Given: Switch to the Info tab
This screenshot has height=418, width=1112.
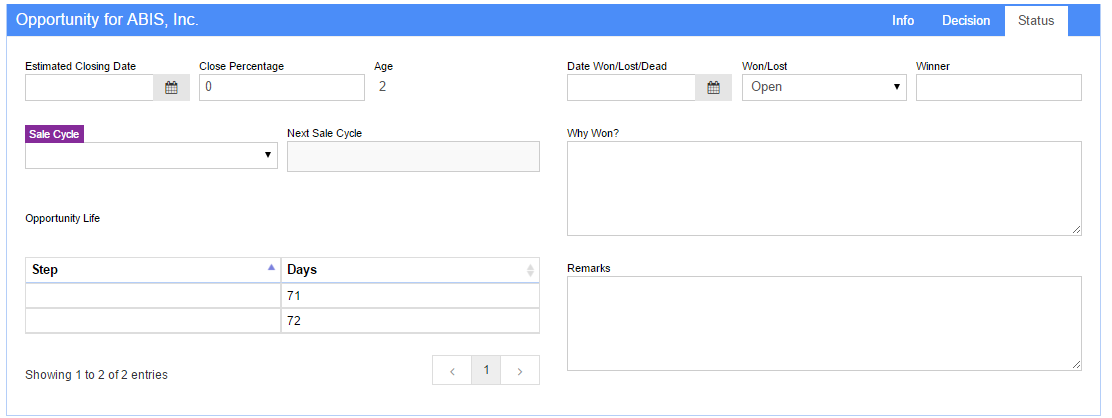Looking at the screenshot, I should coord(903,21).
